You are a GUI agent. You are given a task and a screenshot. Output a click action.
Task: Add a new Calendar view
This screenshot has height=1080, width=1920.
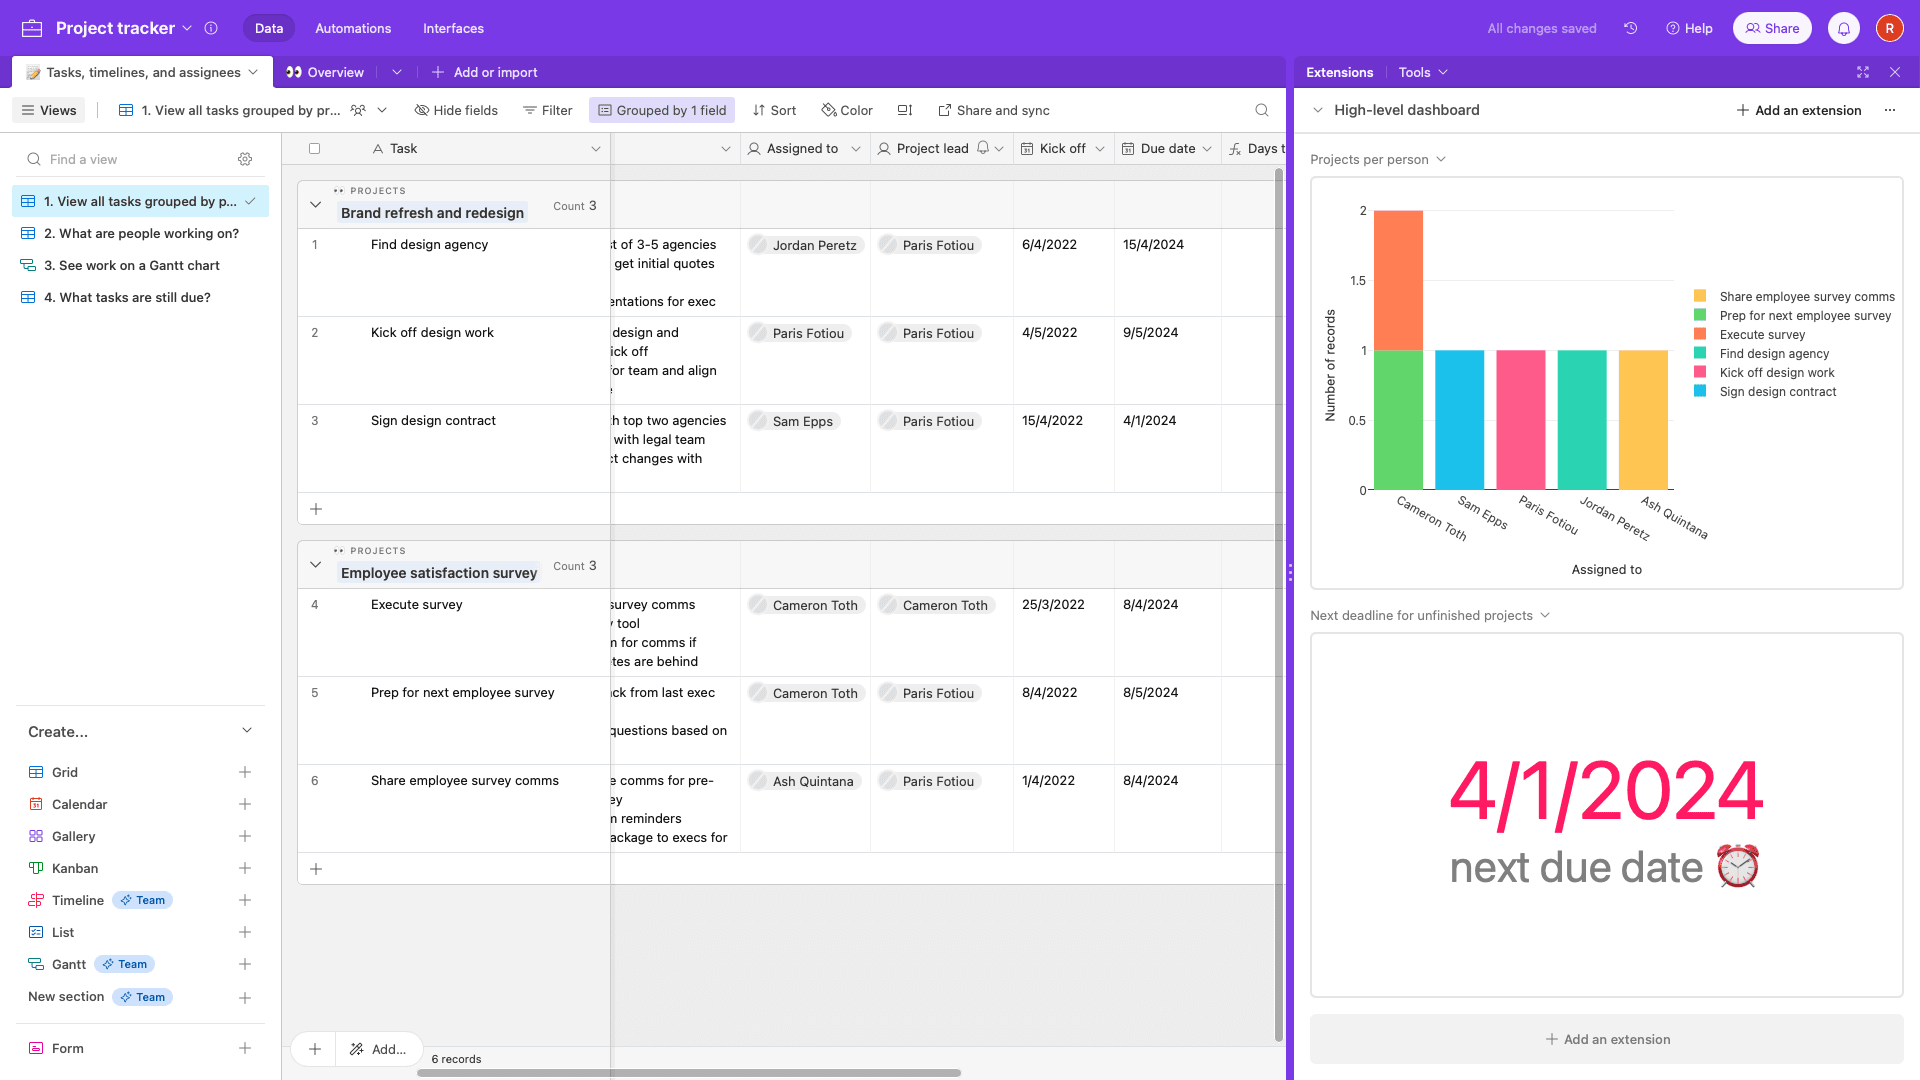click(244, 804)
